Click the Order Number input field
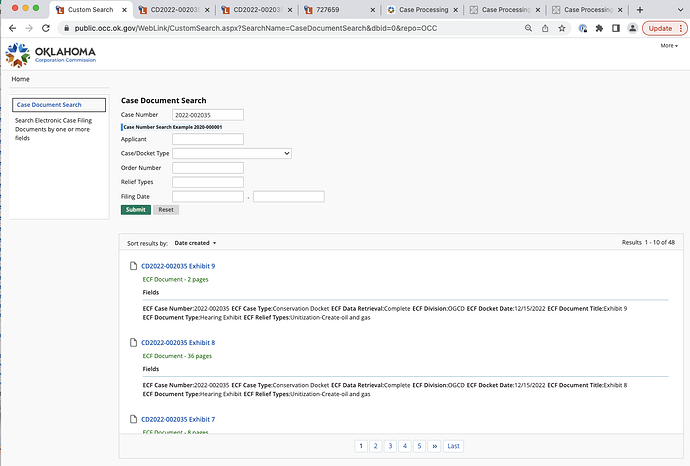The image size is (690, 466). (x=208, y=168)
